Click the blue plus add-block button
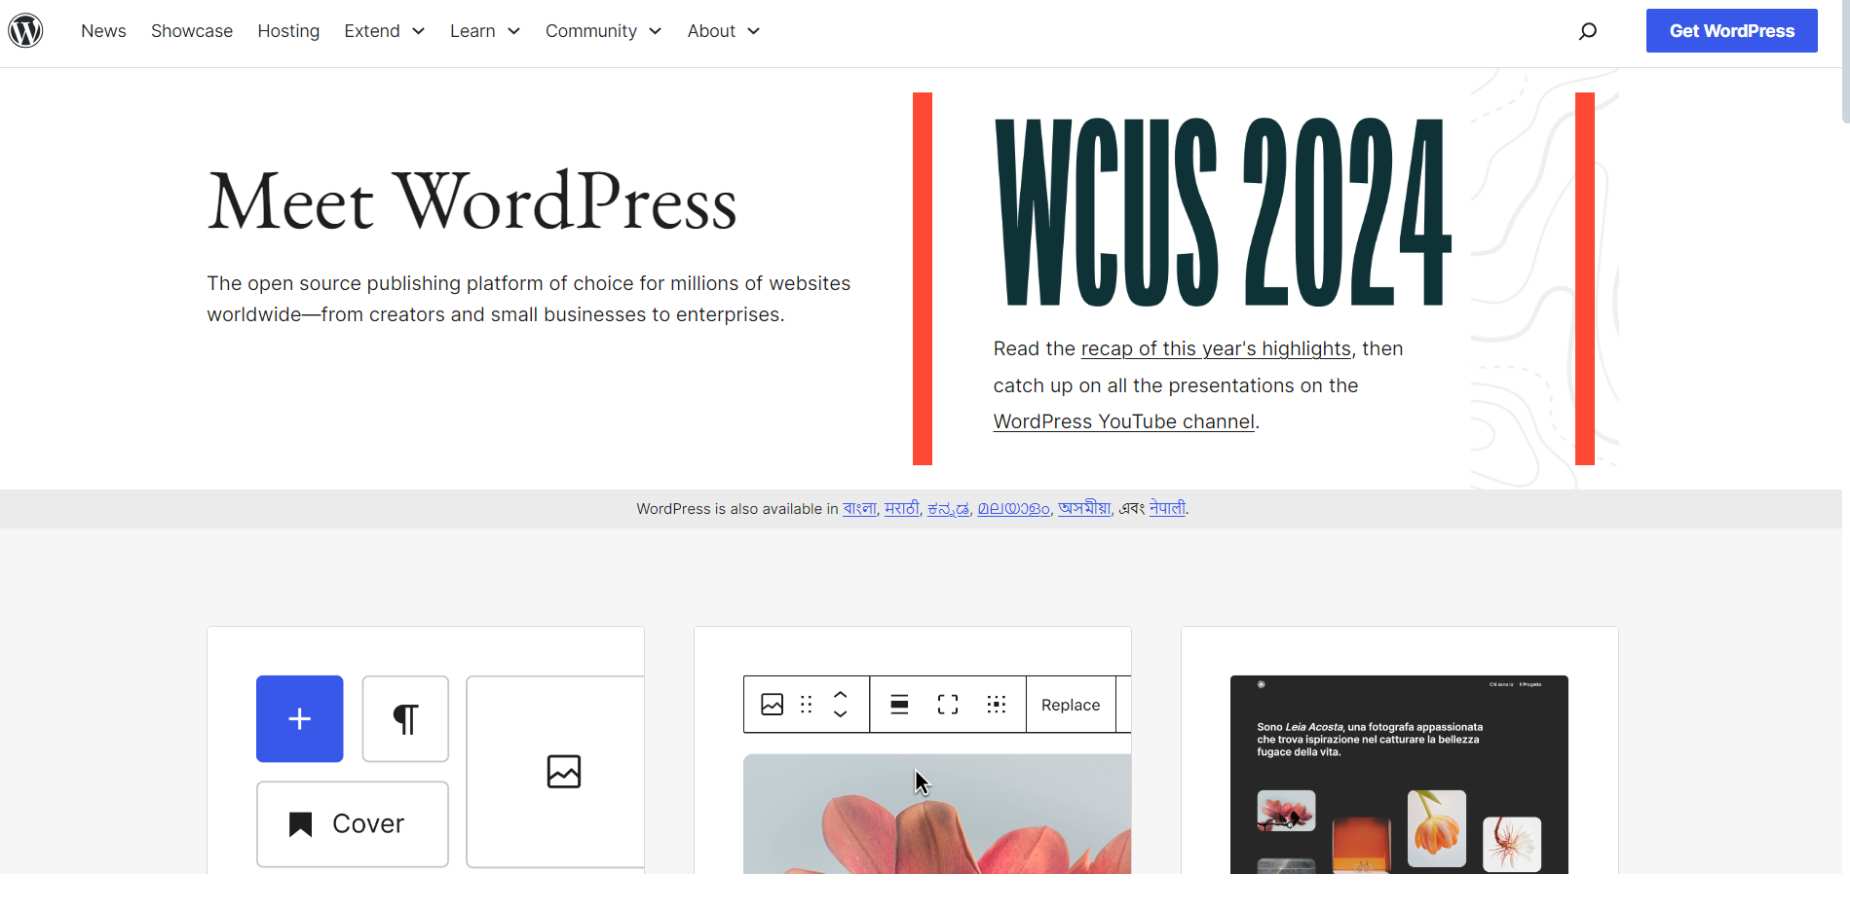This screenshot has height=900, width=1850. 300,719
